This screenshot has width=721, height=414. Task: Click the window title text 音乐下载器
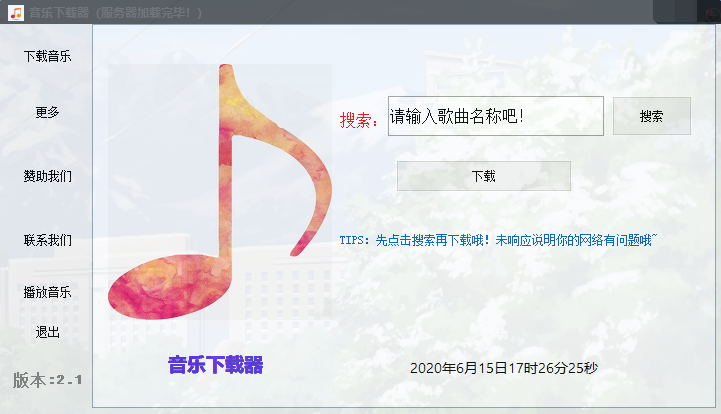click(x=59, y=13)
